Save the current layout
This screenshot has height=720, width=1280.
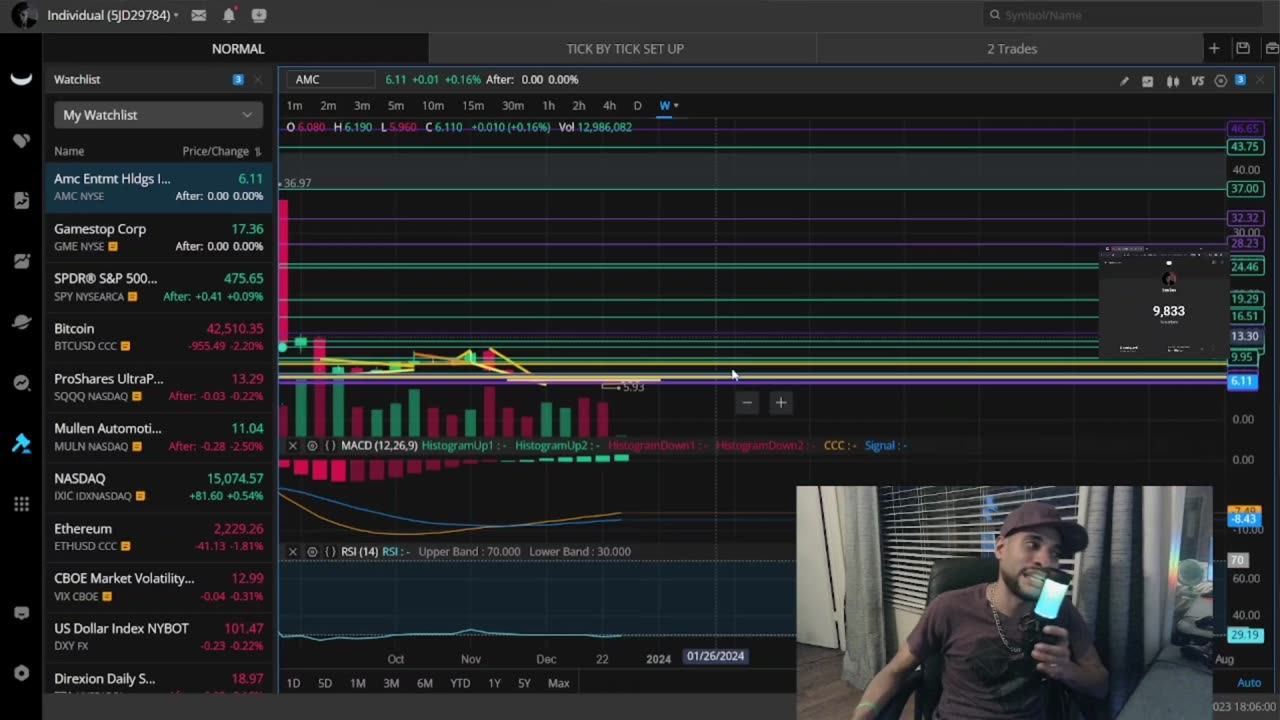pyautogui.click(x=1243, y=48)
